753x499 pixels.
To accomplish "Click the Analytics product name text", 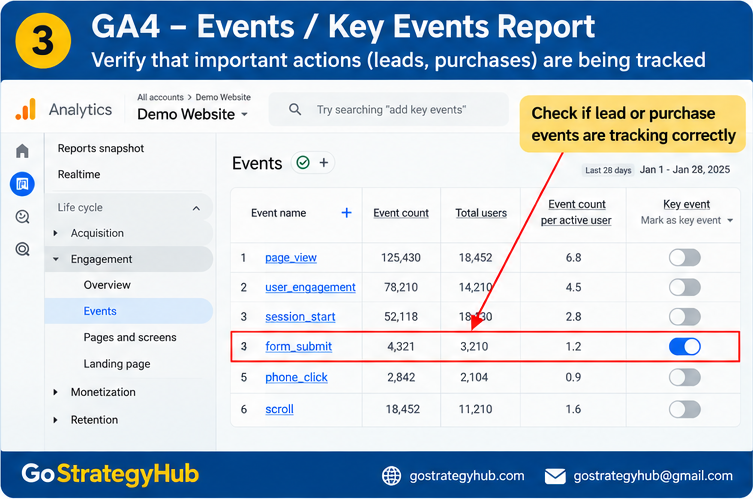I will point(80,110).
